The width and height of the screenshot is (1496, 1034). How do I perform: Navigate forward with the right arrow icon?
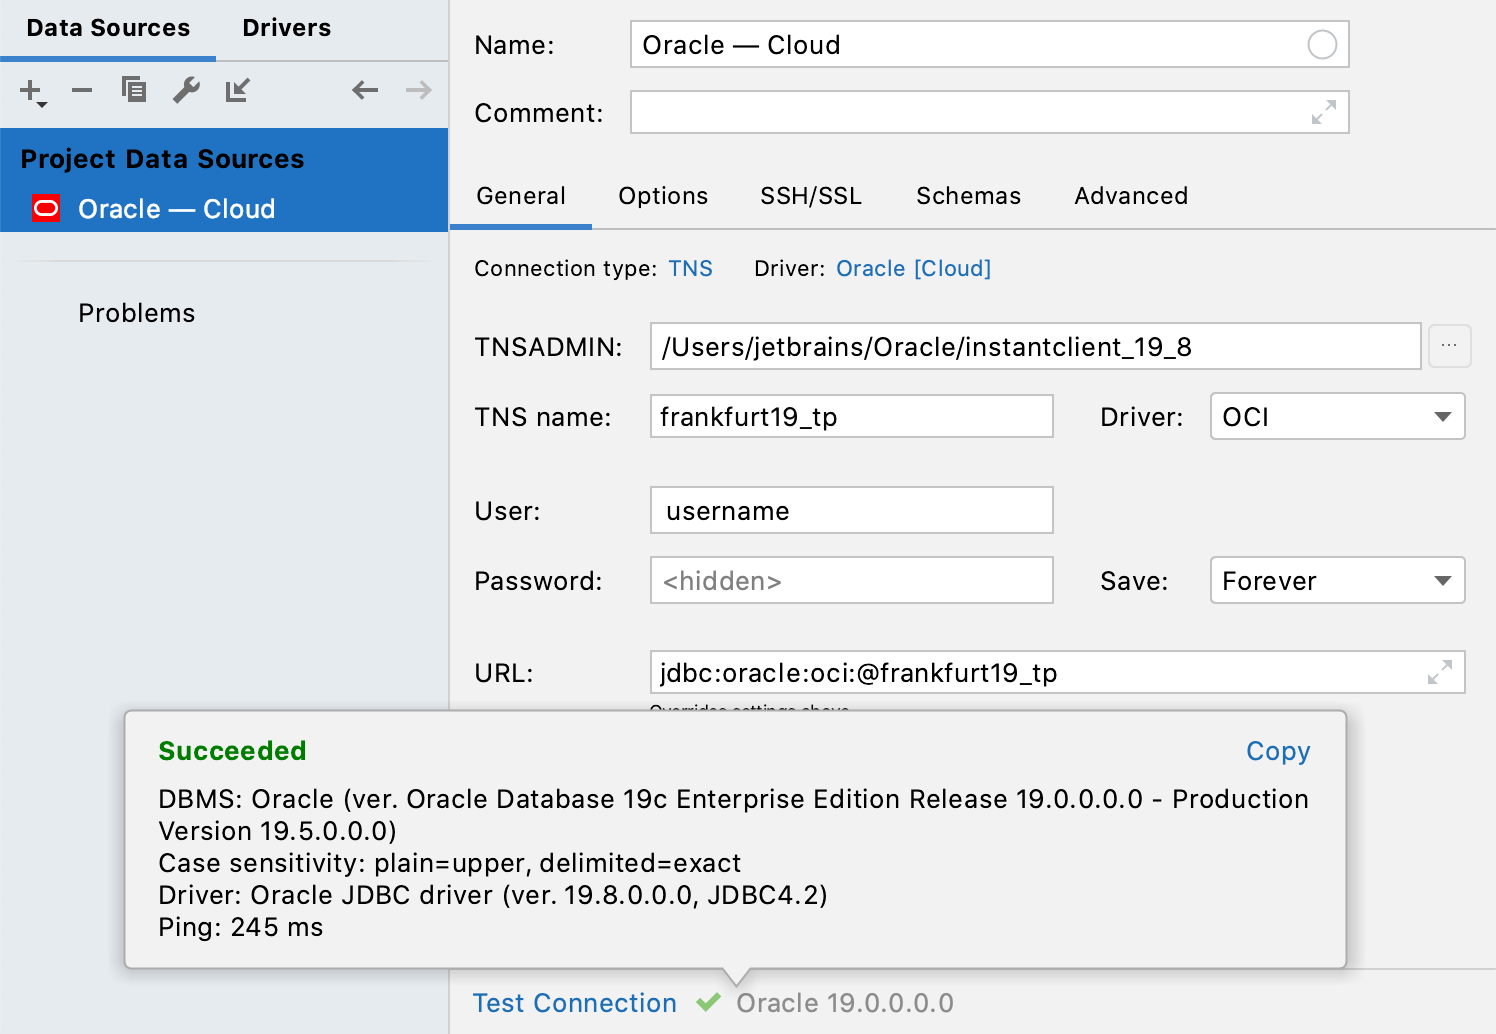(418, 90)
